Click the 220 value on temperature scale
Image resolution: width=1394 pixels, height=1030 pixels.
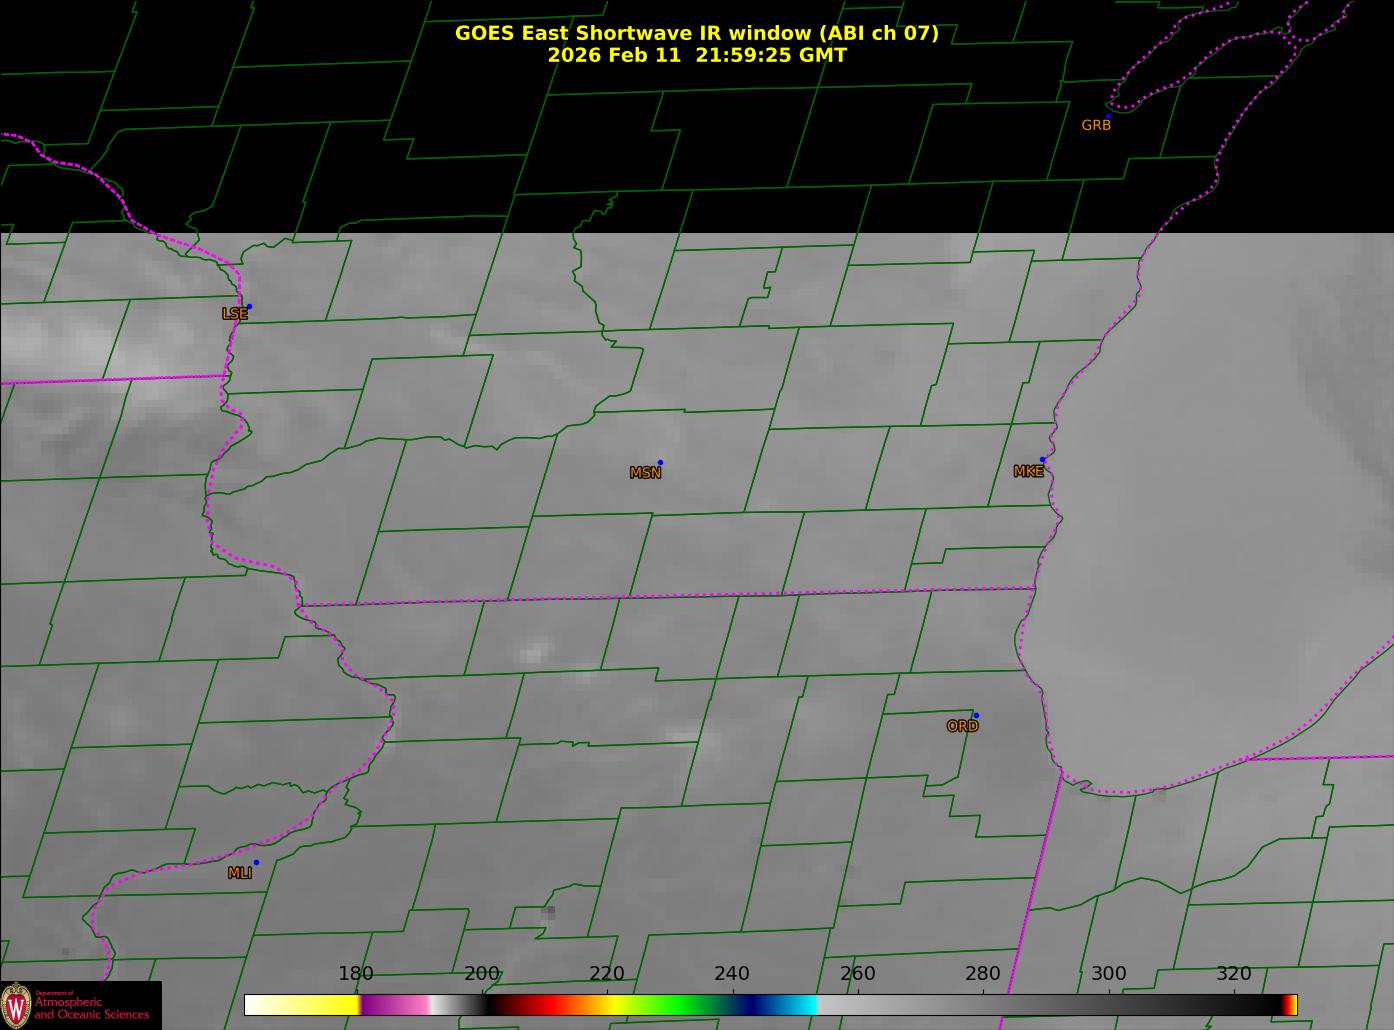click(x=607, y=974)
